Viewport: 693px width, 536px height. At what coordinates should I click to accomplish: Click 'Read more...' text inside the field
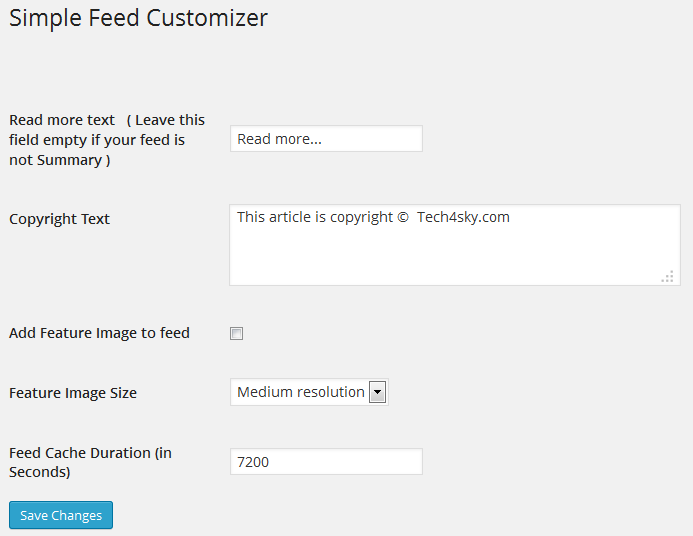click(x=279, y=139)
